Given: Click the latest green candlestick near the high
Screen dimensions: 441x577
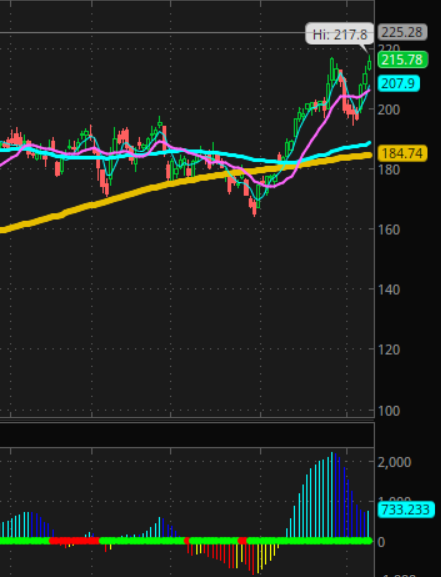Looking at the screenshot, I should pos(370,64).
